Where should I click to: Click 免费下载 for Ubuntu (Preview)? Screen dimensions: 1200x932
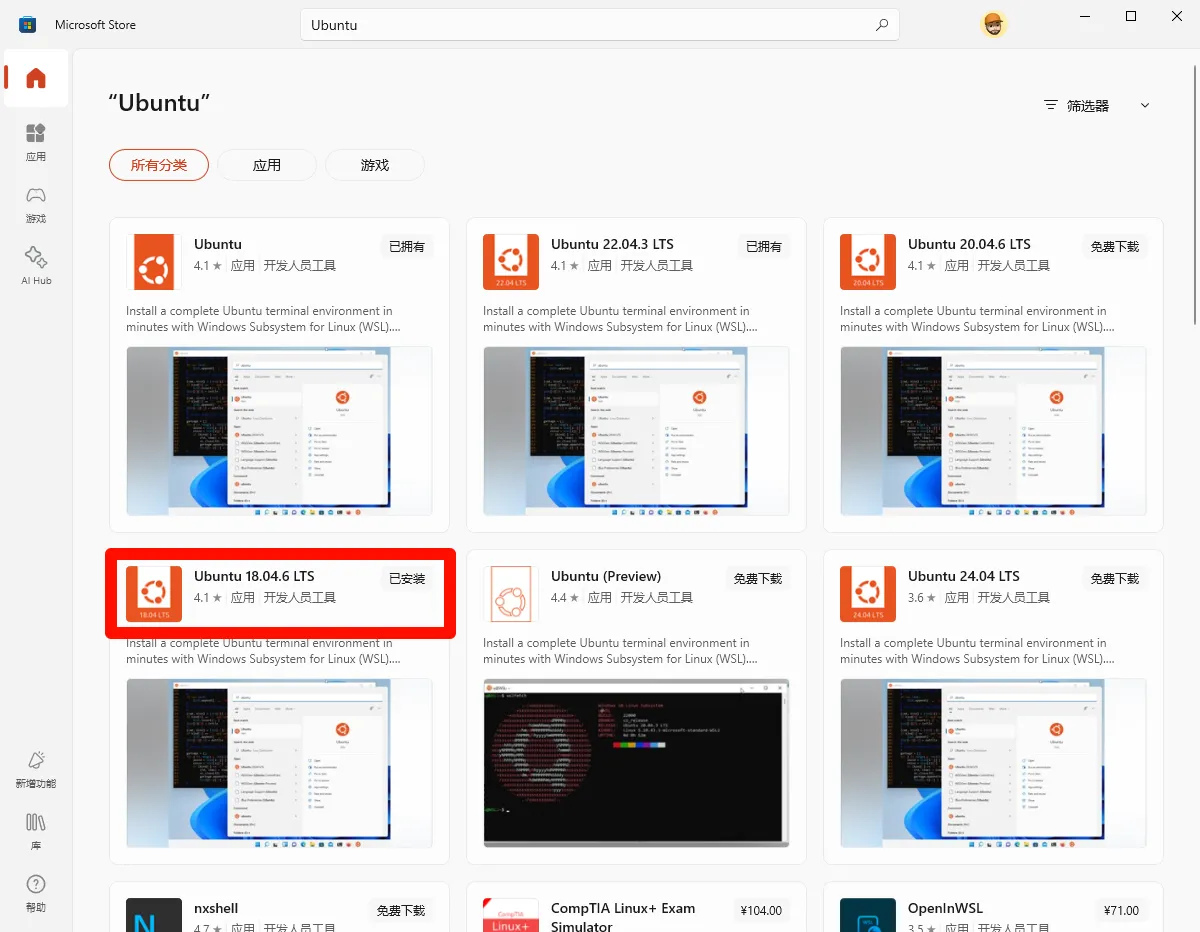(x=758, y=578)
